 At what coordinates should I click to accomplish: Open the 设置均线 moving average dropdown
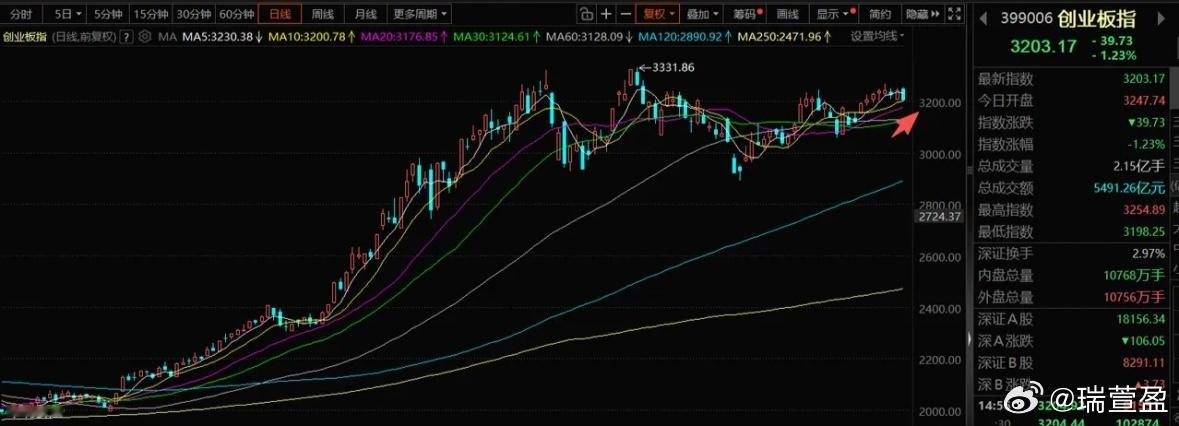pyautogui.click(x=877, y=36)
